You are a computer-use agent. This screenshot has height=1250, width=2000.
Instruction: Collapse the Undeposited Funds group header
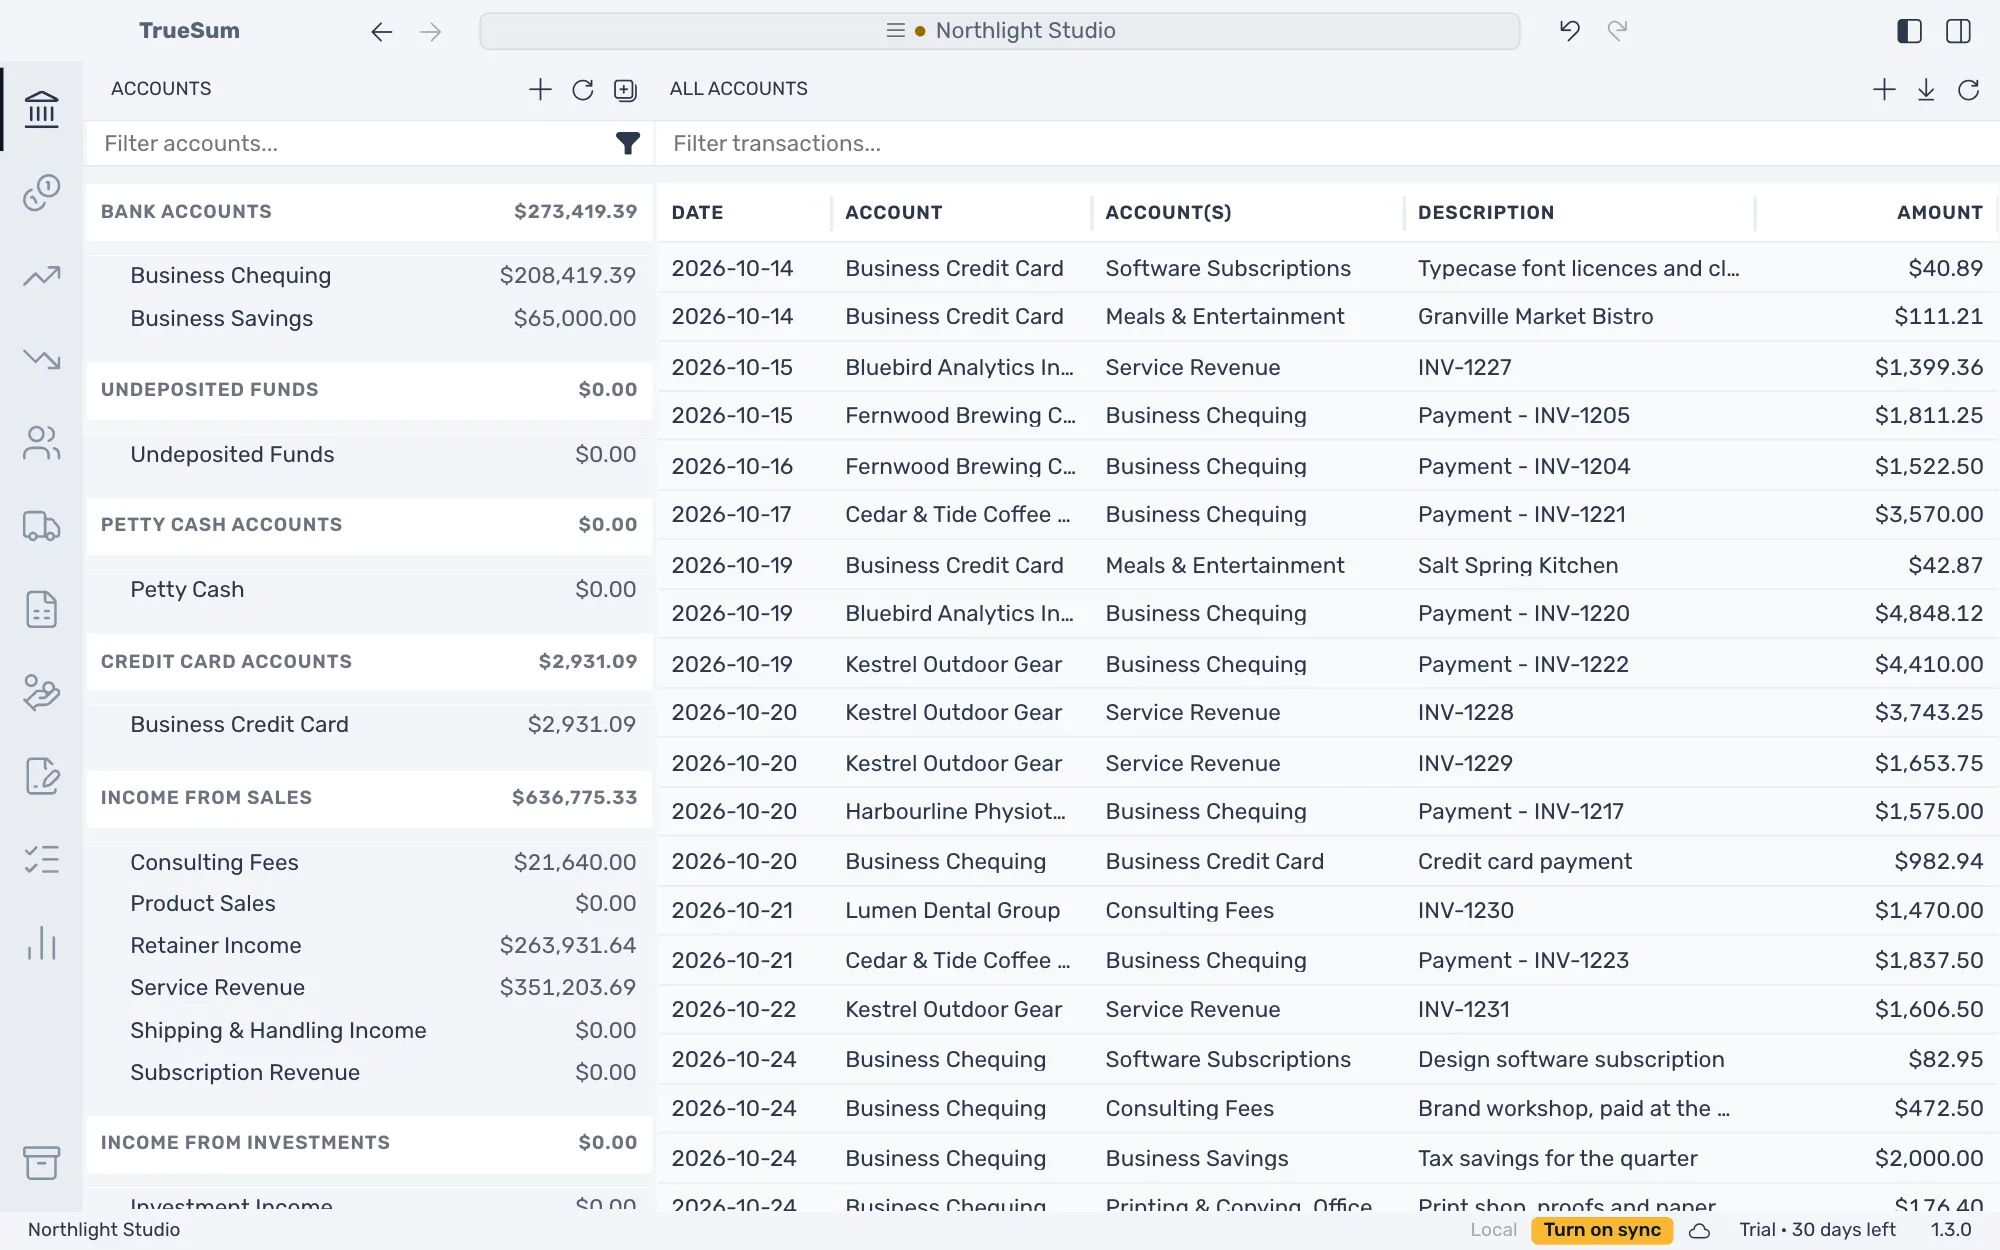[369, 389]
